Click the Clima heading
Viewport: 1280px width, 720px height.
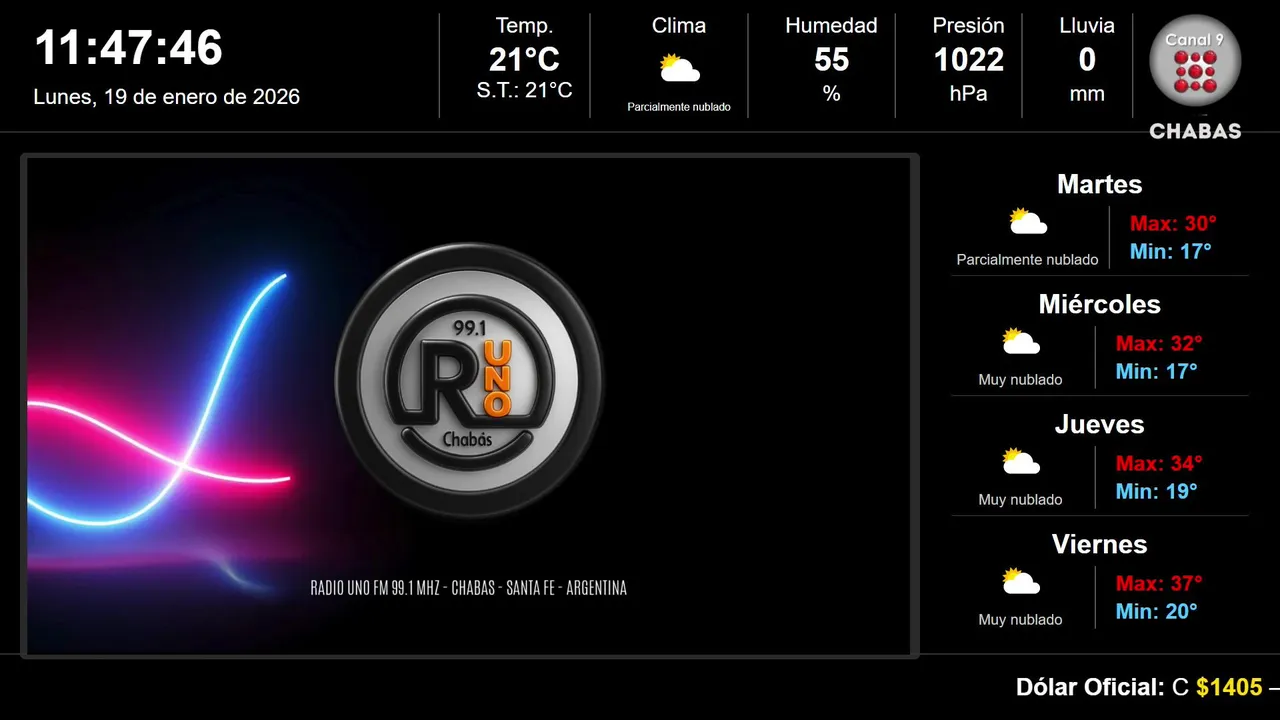(679, 26)
